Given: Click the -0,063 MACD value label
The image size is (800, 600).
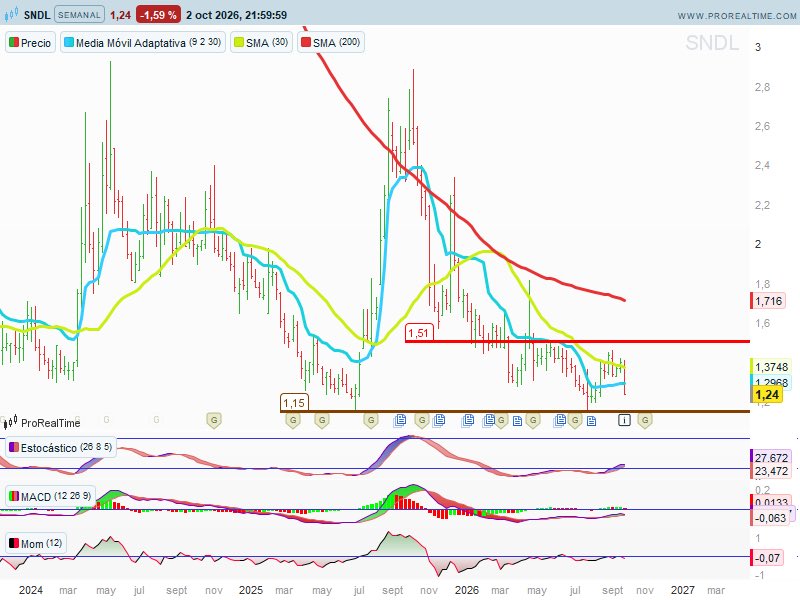Looking at the screenshot, I should (770, 518).
